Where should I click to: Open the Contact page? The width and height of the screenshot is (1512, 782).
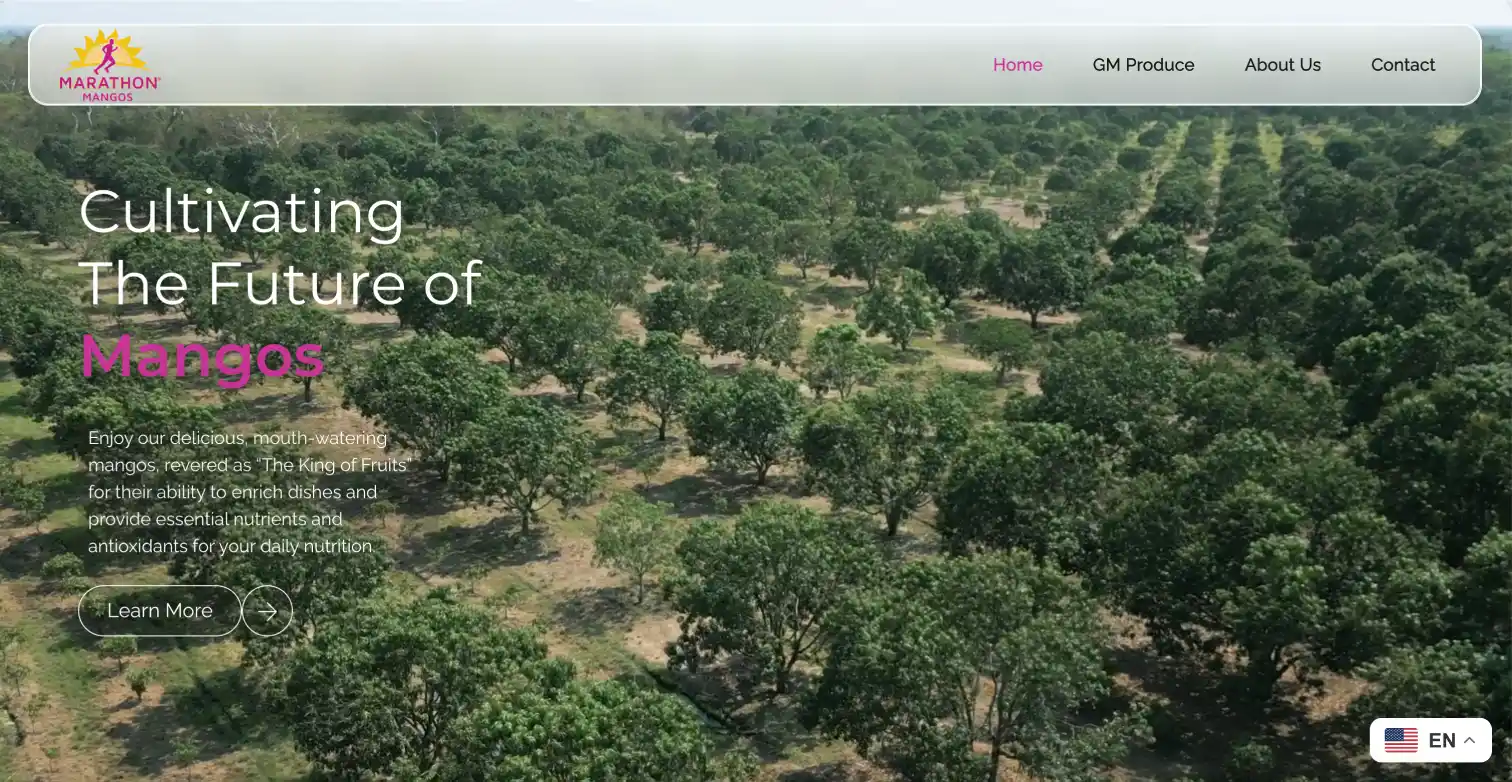tap(1403, 65)
